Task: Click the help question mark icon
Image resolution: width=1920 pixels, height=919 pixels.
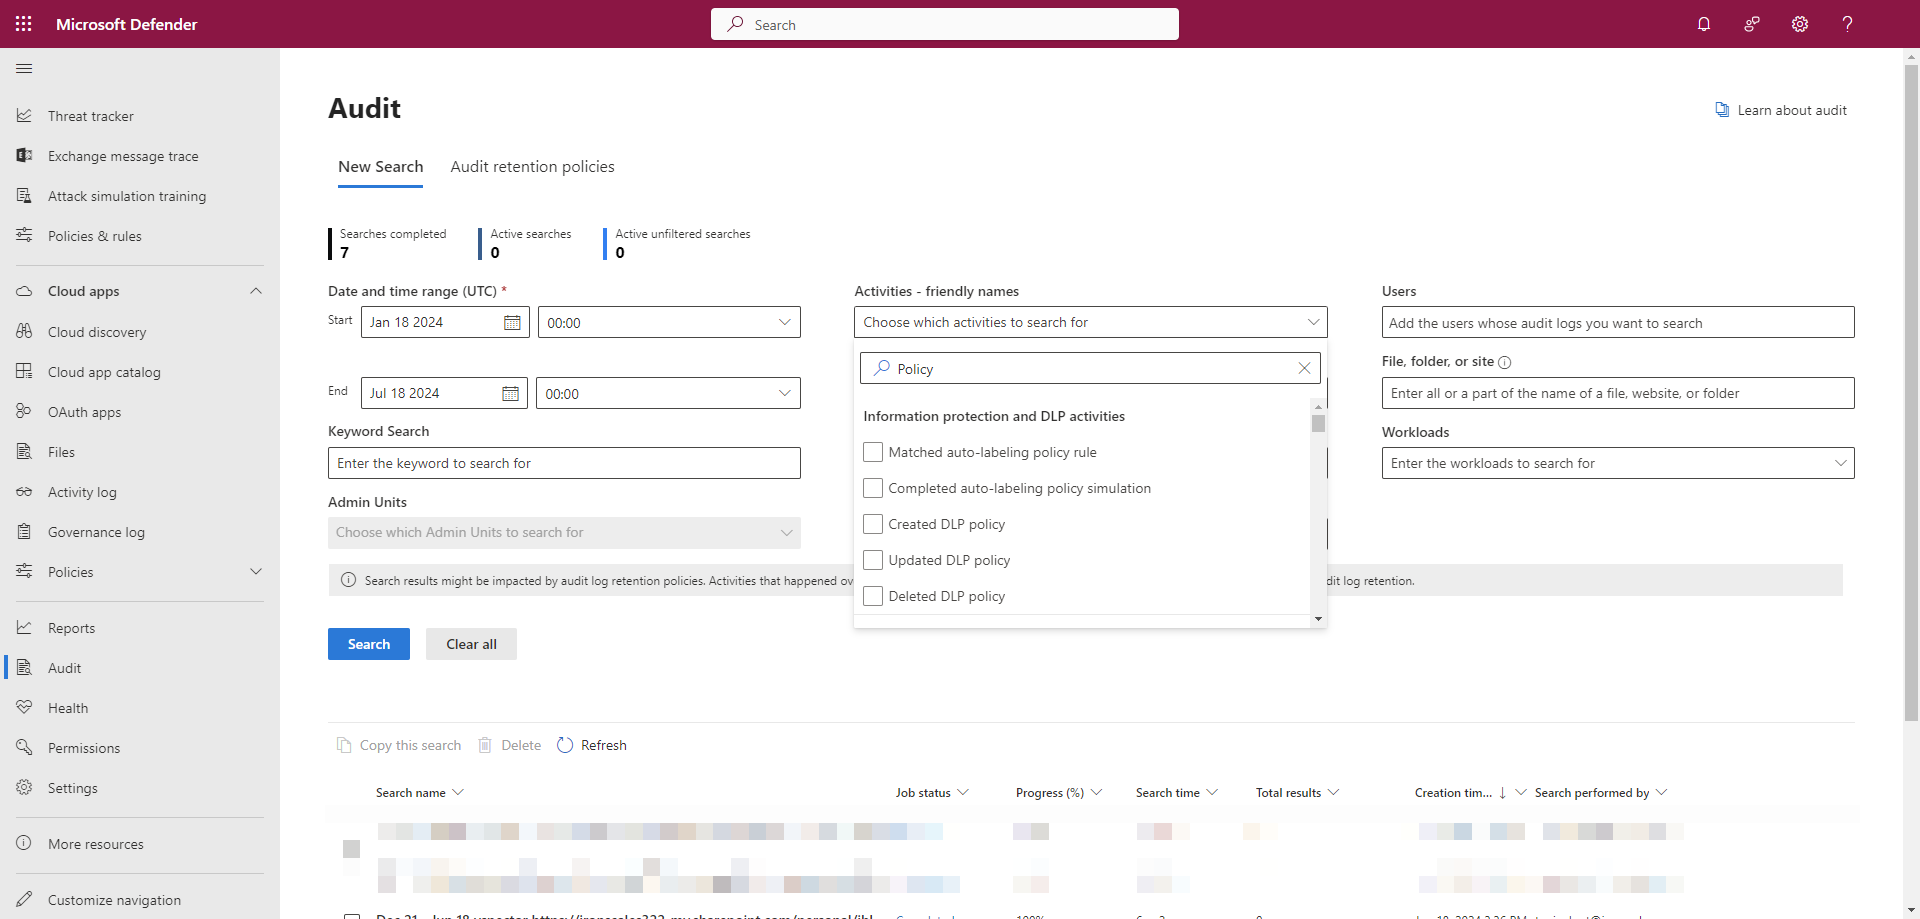Action: (1847, 24)
